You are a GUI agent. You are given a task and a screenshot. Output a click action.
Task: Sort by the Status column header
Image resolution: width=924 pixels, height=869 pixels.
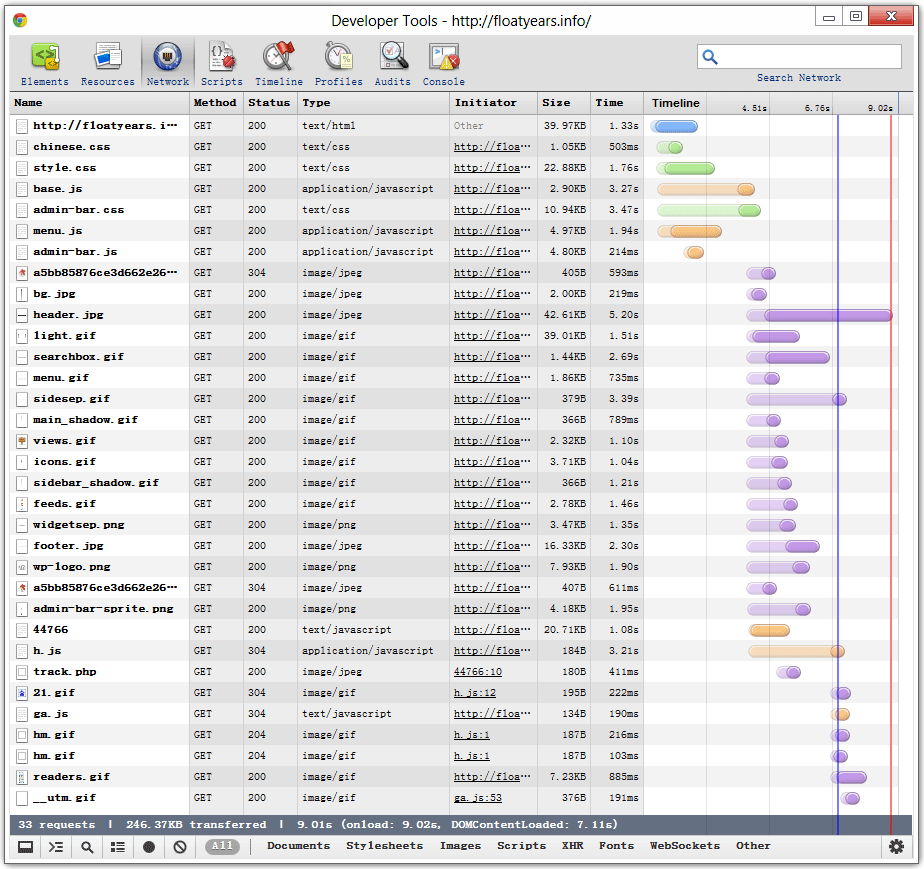point(270,103)
